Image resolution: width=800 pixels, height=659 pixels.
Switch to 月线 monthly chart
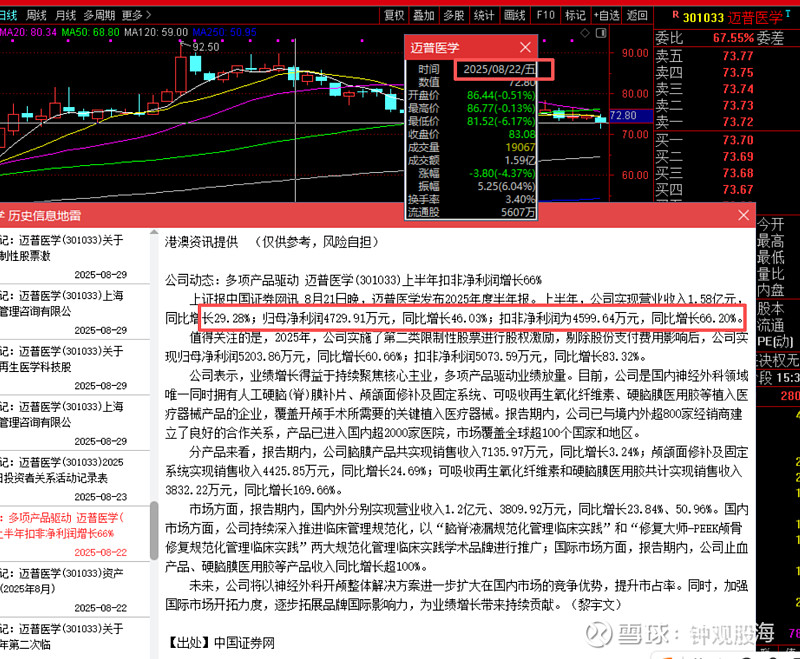tap(65, 15)
